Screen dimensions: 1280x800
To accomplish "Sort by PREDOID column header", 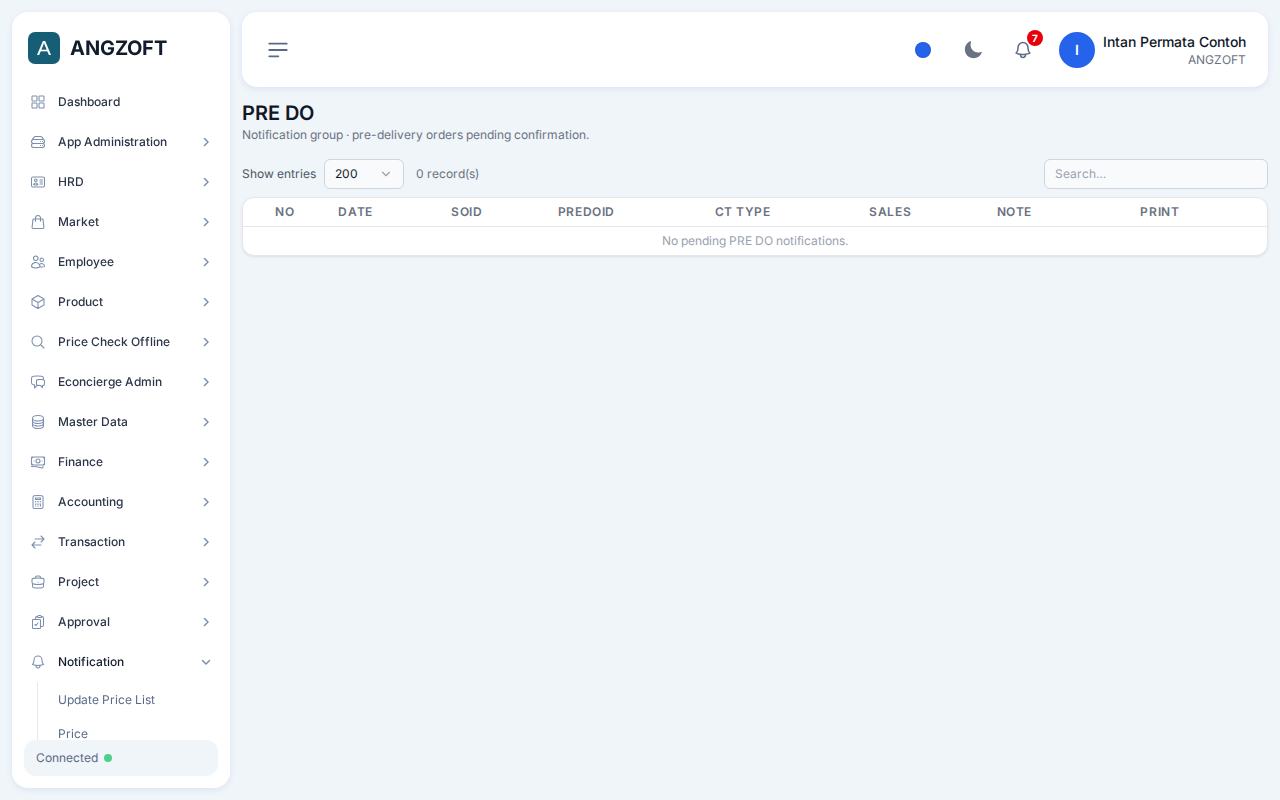I will click(586, 212).
